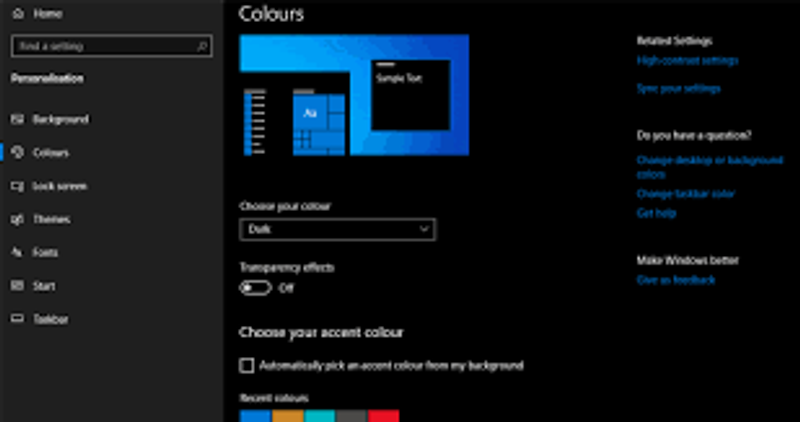The width and height of the screenshot is (800, 422).
Task: Click the Themes brush icon
Action: [x=18, y=219]
